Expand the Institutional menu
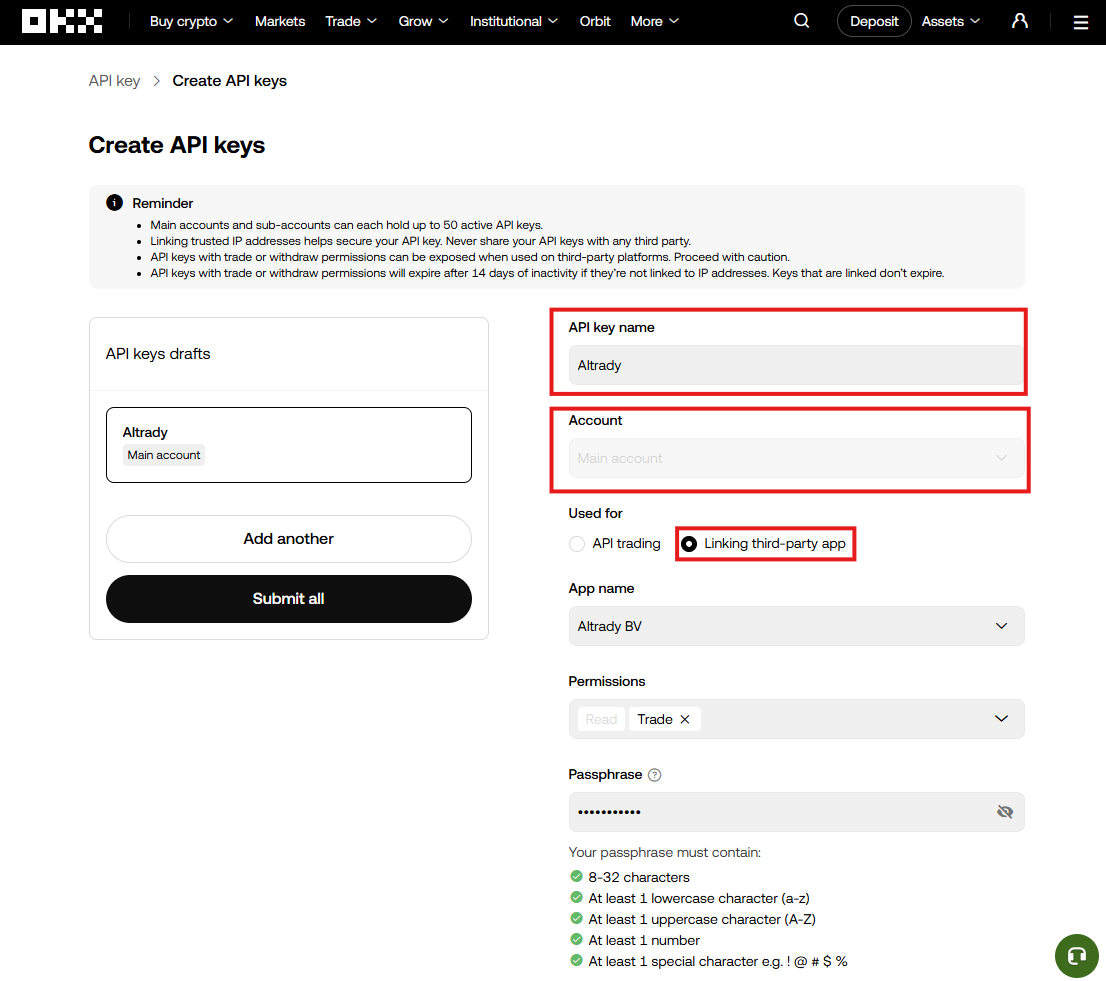 (x=514, y=21)
